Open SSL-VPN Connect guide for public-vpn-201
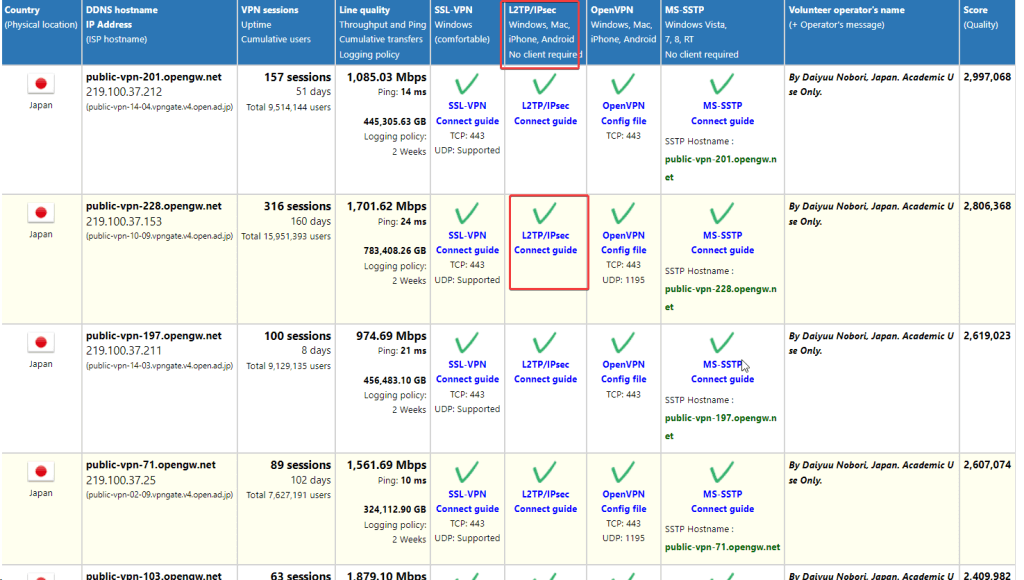Viewport: 1024px width, 580px height. coord(467,121)
